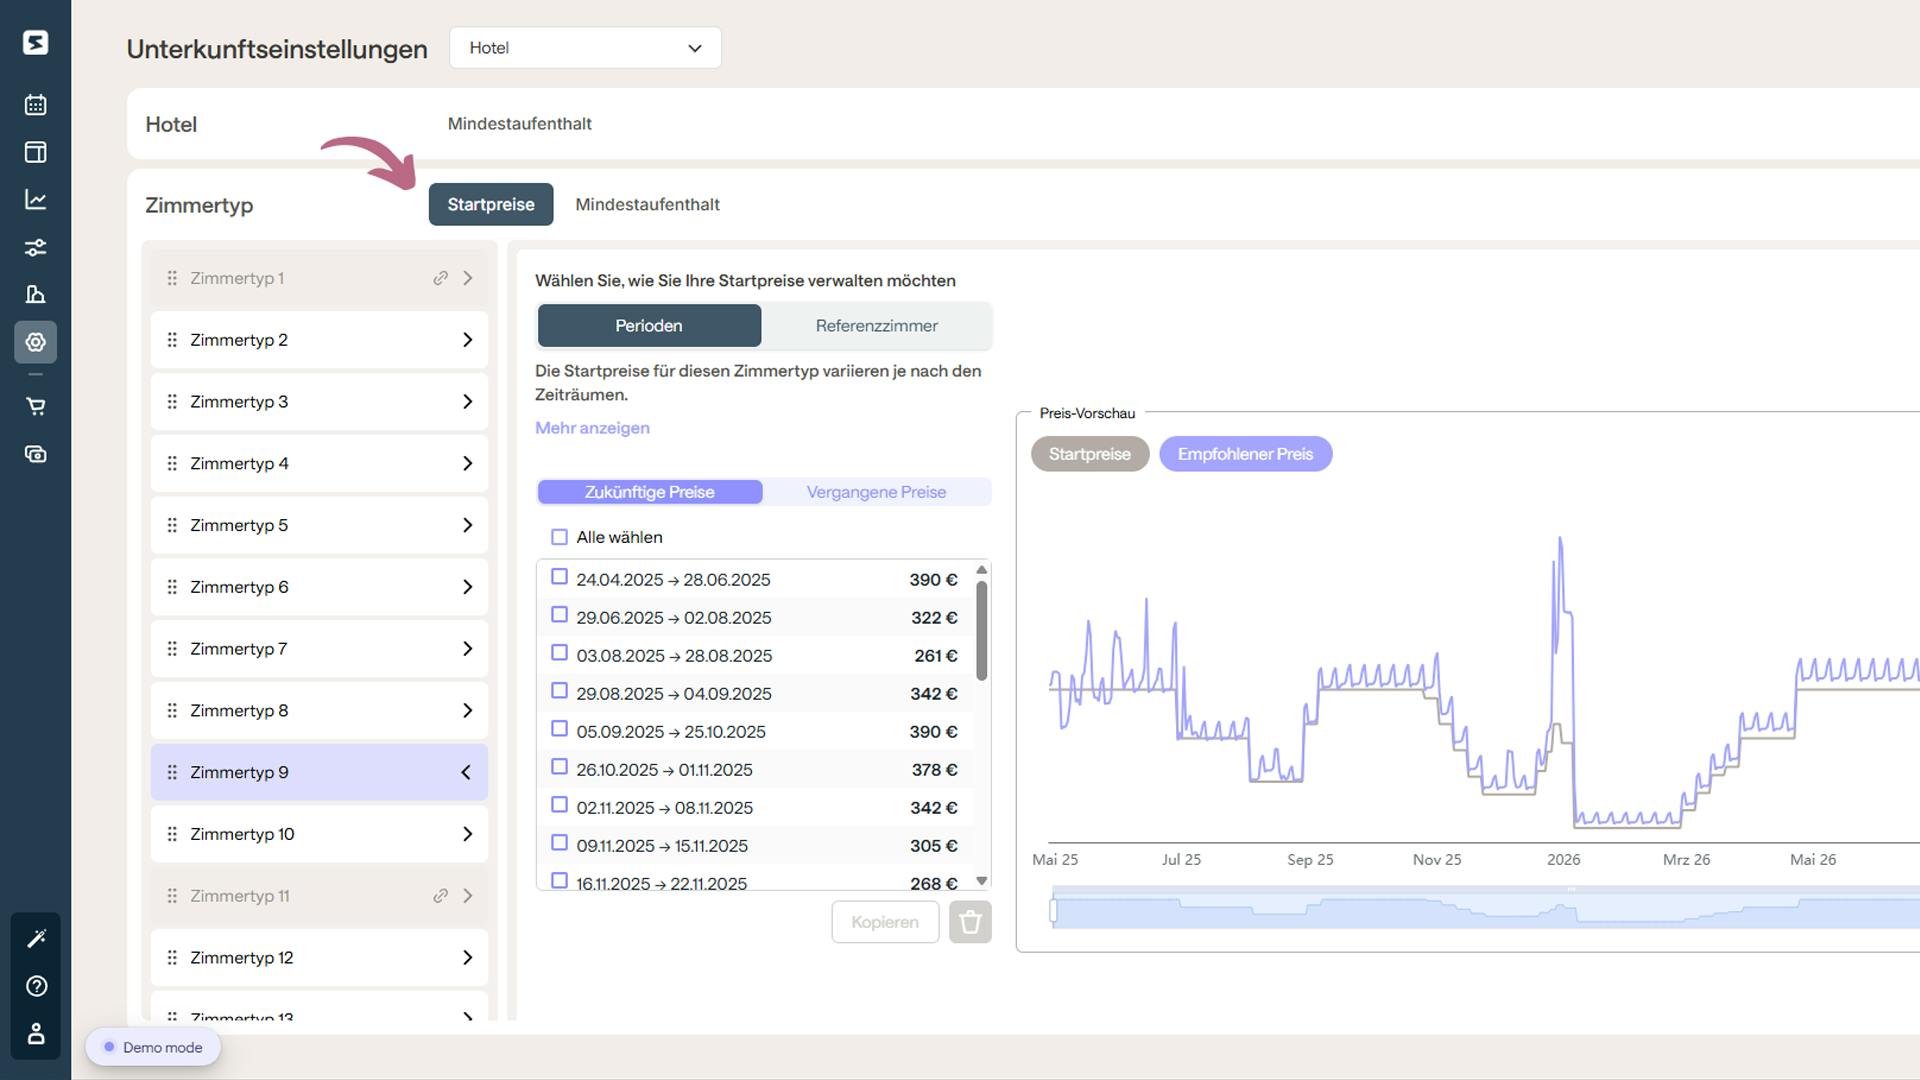Screen dimensions: 1920x1080
Task: Open the help question mark icon
Action: click(36, 986)
